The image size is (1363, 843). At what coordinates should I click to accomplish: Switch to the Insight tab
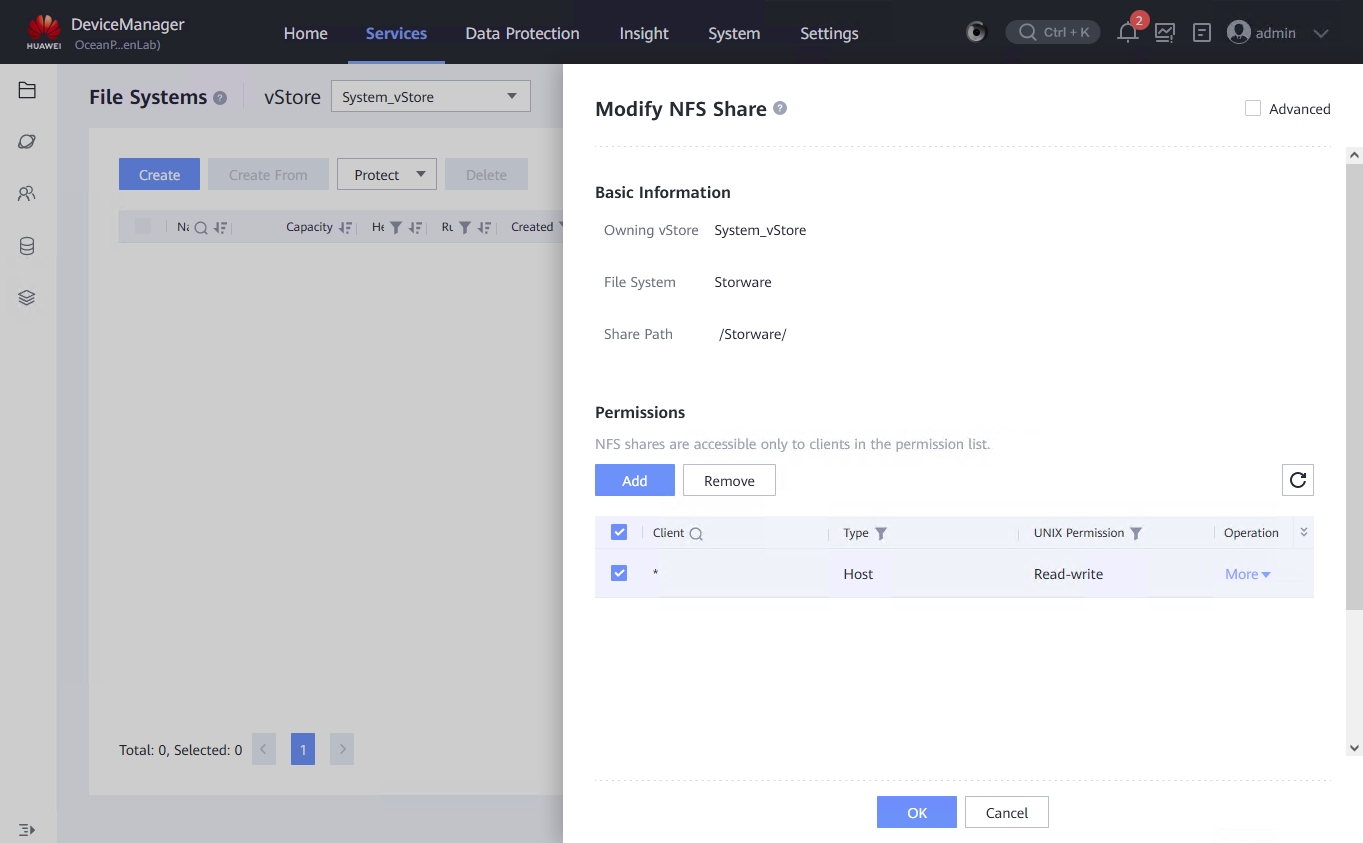(x=643, y=33)
